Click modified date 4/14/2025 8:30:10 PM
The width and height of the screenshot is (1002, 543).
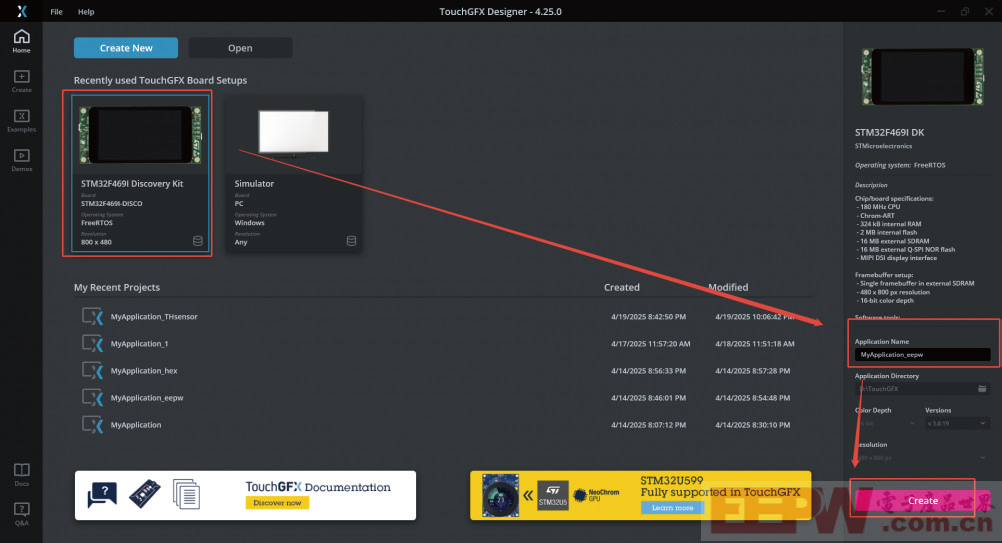[x=753, y=425]
